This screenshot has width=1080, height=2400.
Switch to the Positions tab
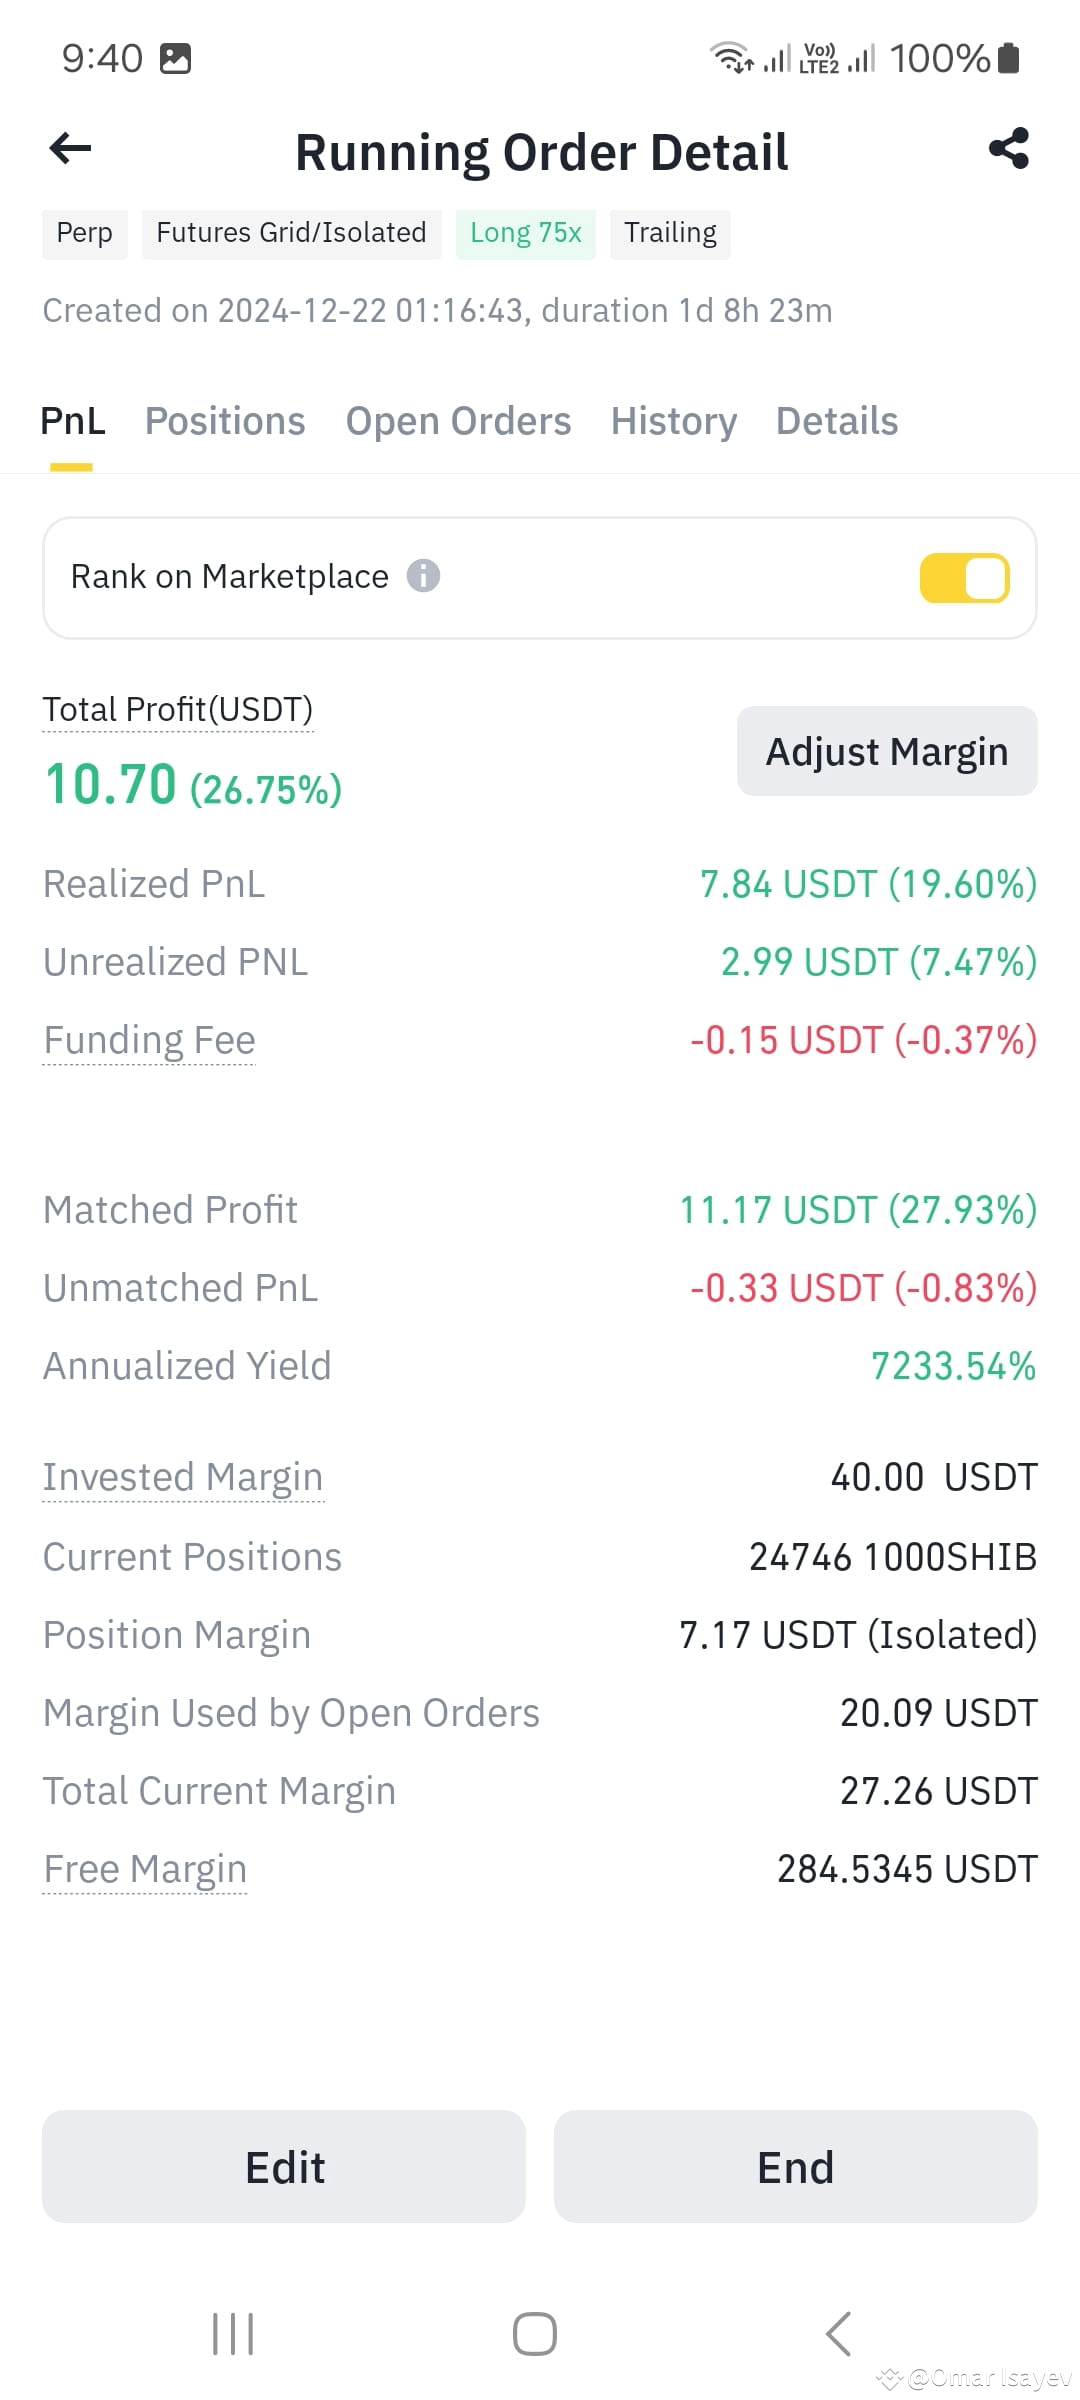coord(225,421)
